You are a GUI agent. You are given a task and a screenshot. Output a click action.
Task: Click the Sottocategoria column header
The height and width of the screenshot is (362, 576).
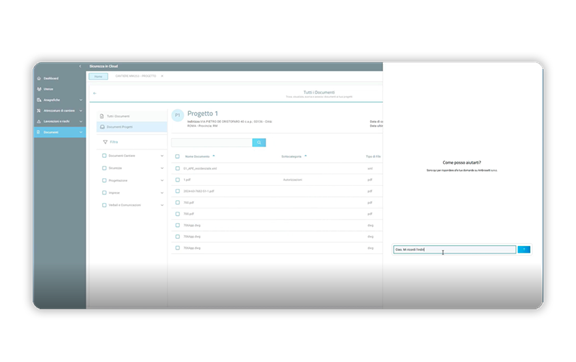coord(291,157)
